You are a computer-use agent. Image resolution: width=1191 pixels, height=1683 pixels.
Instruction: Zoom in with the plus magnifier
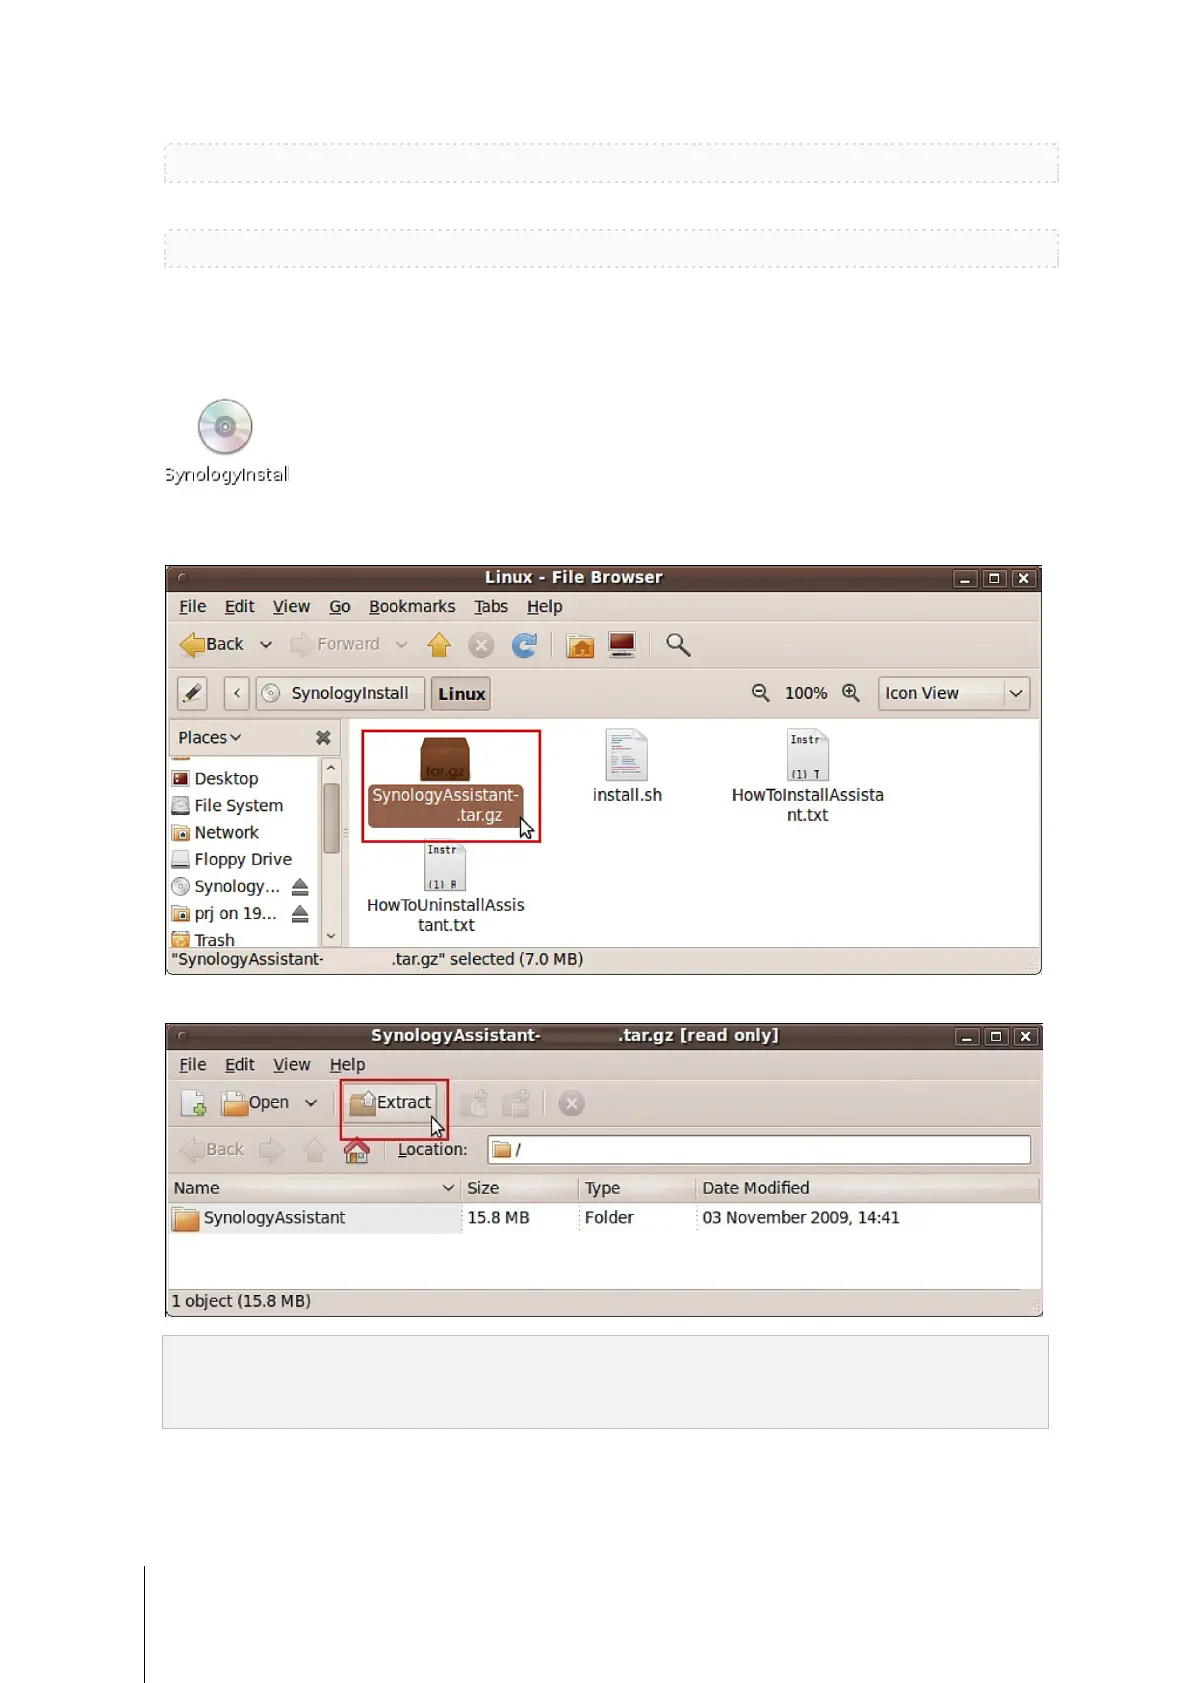coord(851,693)
